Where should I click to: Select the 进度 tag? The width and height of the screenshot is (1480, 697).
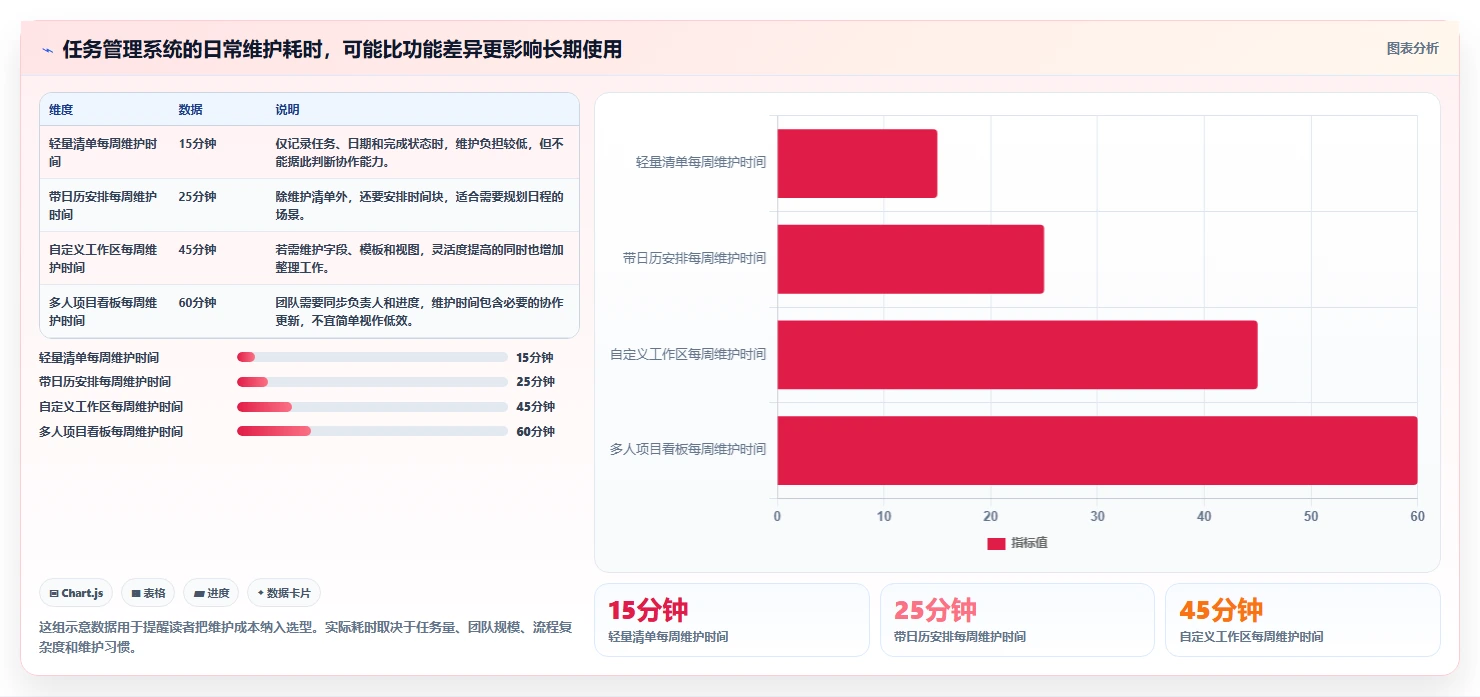(x=212, y=593)
